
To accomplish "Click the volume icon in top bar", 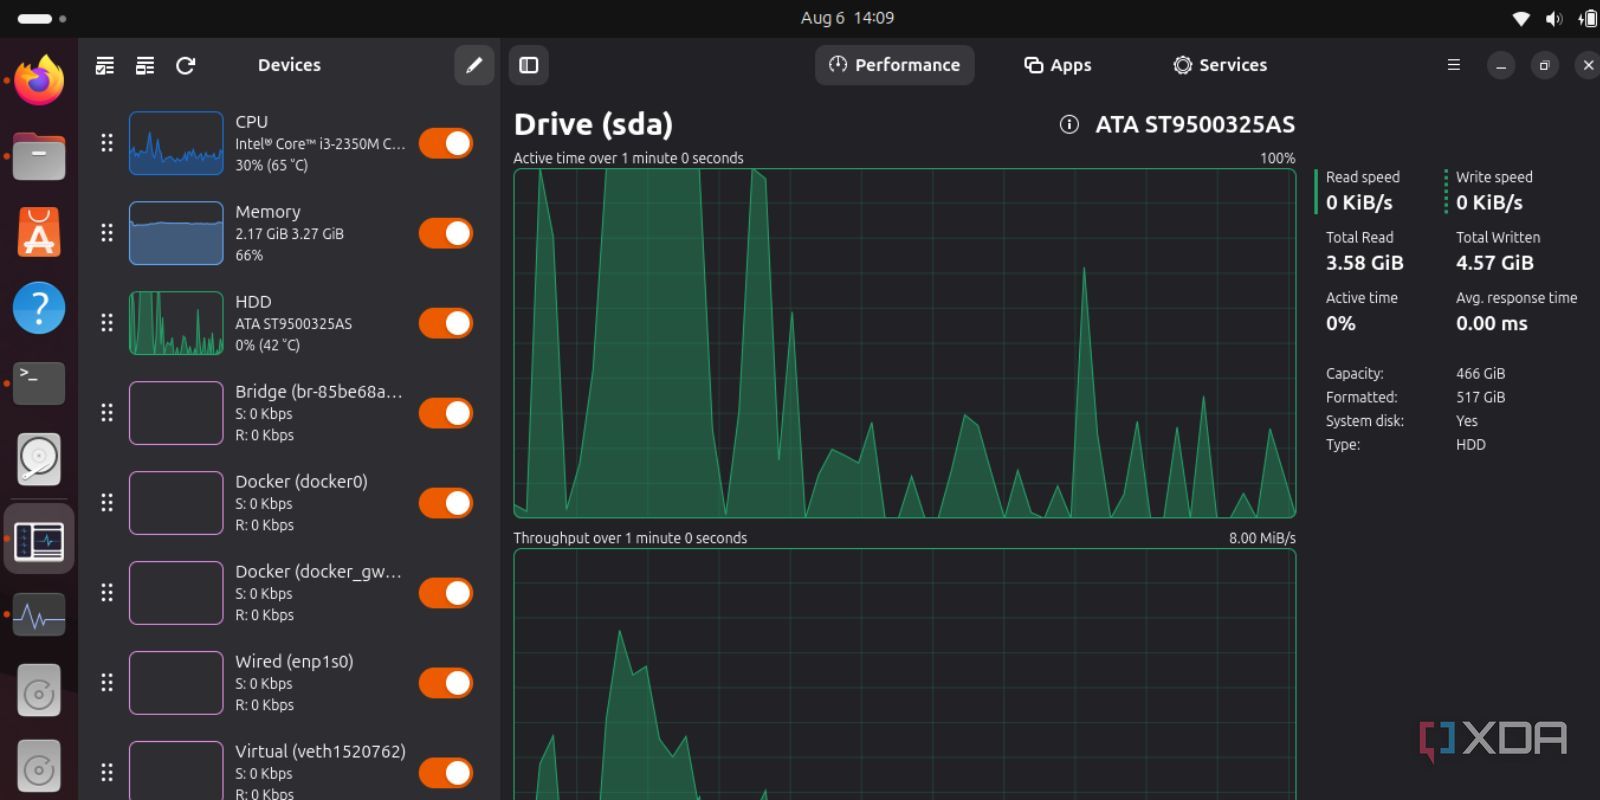I will (x=1553, y=18).
